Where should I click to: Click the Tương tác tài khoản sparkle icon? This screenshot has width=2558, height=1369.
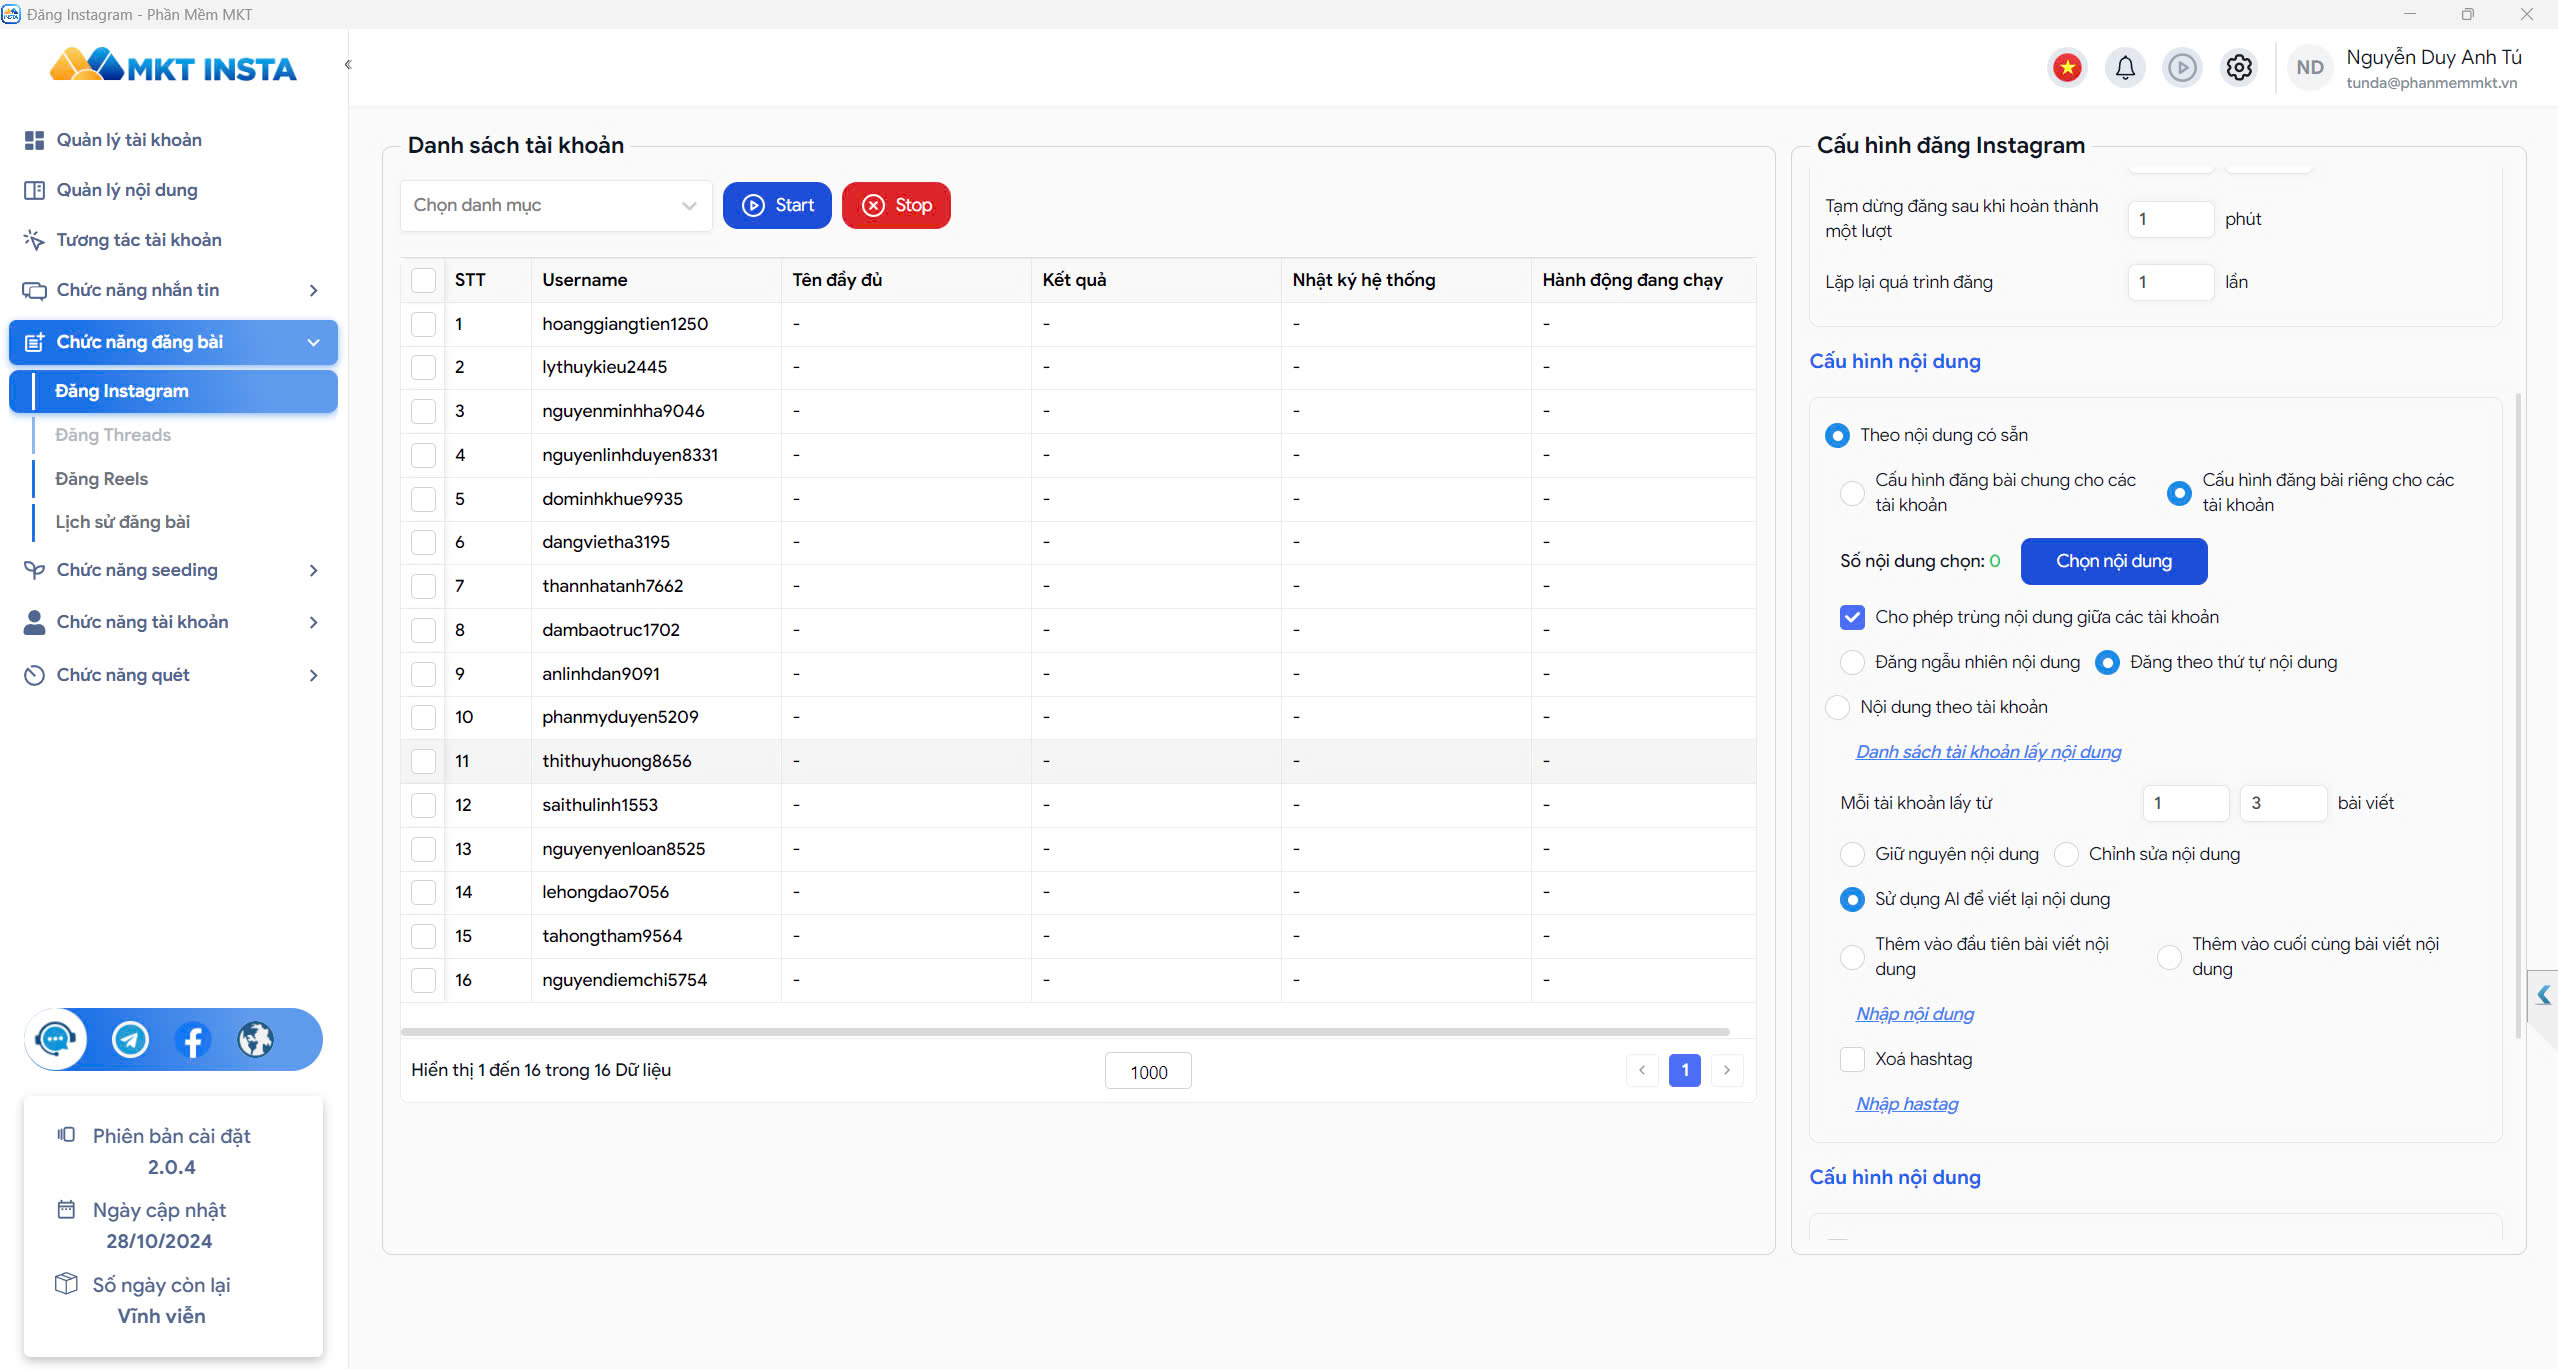click(34, 240)
